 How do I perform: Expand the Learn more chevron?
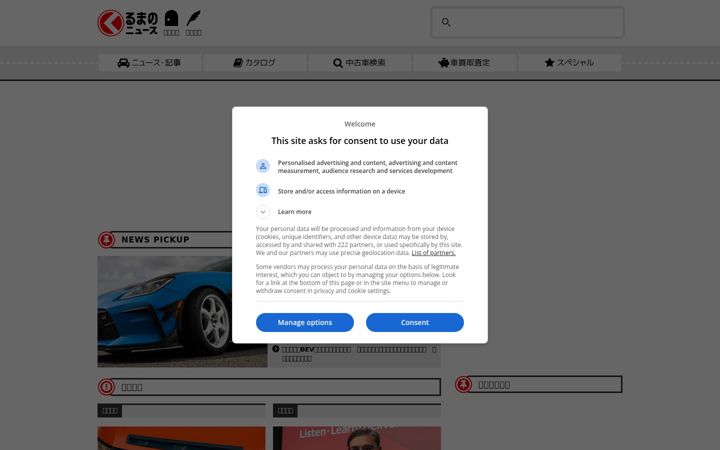coord(263,212)
